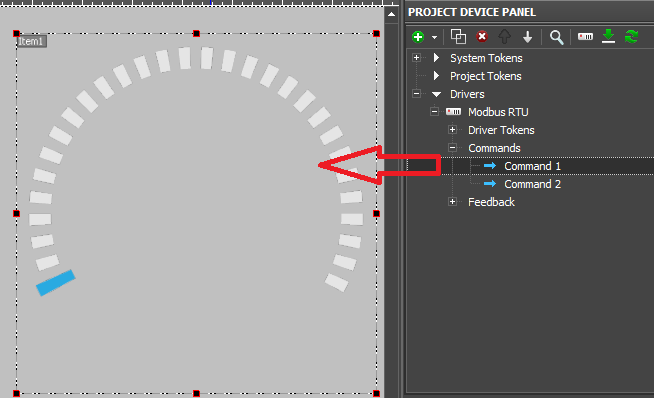The image size is (654, 398).
Task: Expand the Feedback node
Action: [x=453, y=202]
